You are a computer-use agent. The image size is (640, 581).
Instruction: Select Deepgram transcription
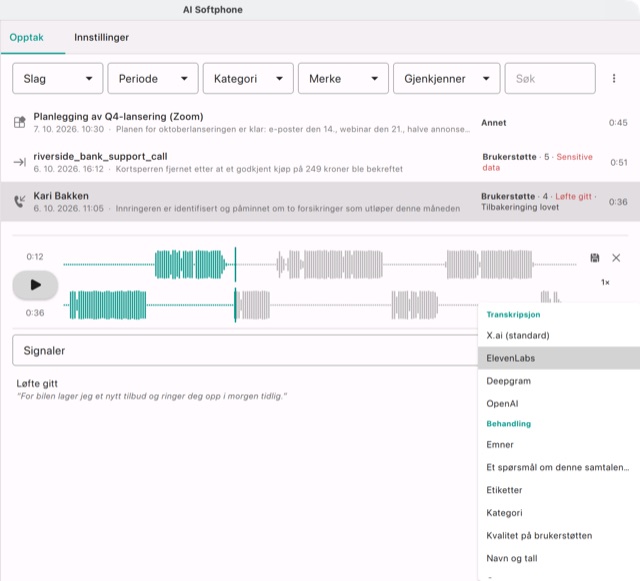click(x=559, y=381)
